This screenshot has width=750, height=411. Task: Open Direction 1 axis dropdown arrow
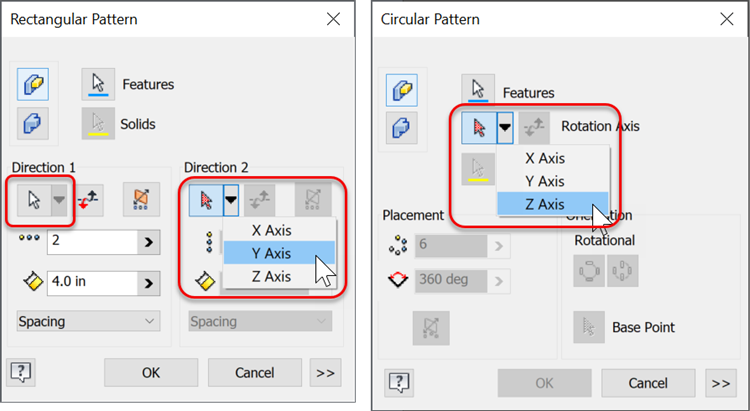[61, 199]
